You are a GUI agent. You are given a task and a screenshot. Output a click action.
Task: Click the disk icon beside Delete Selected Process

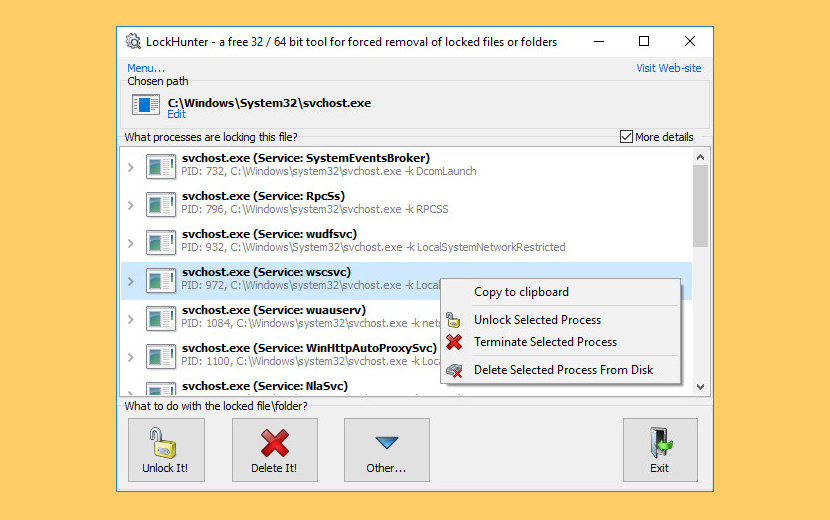(x=454, y=370)
